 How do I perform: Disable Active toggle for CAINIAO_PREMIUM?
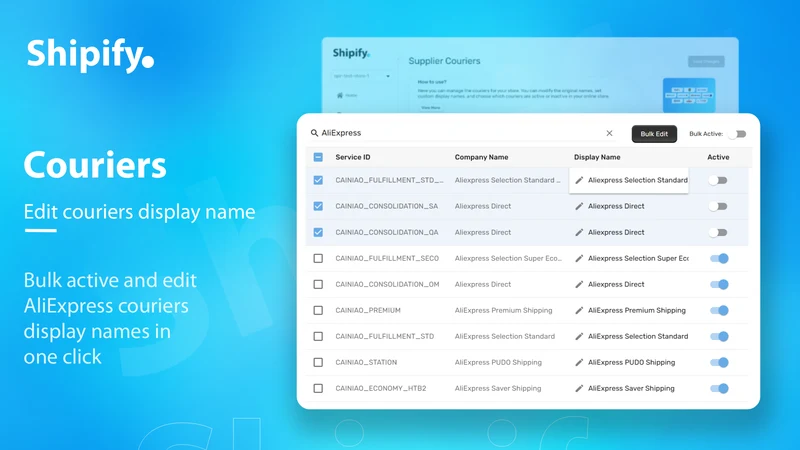(719, 310)
